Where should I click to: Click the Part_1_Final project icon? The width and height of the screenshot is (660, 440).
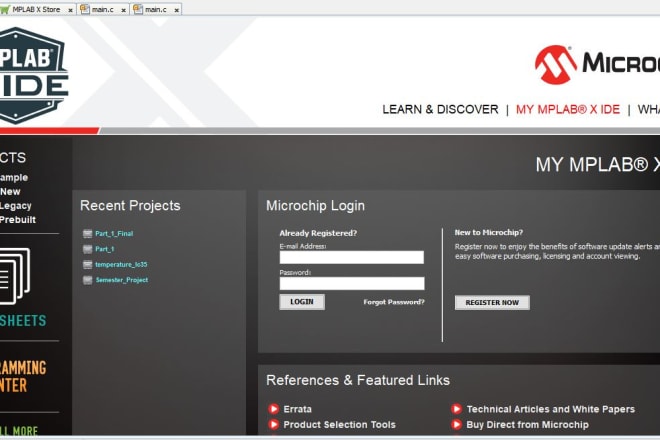click(88, 234)
